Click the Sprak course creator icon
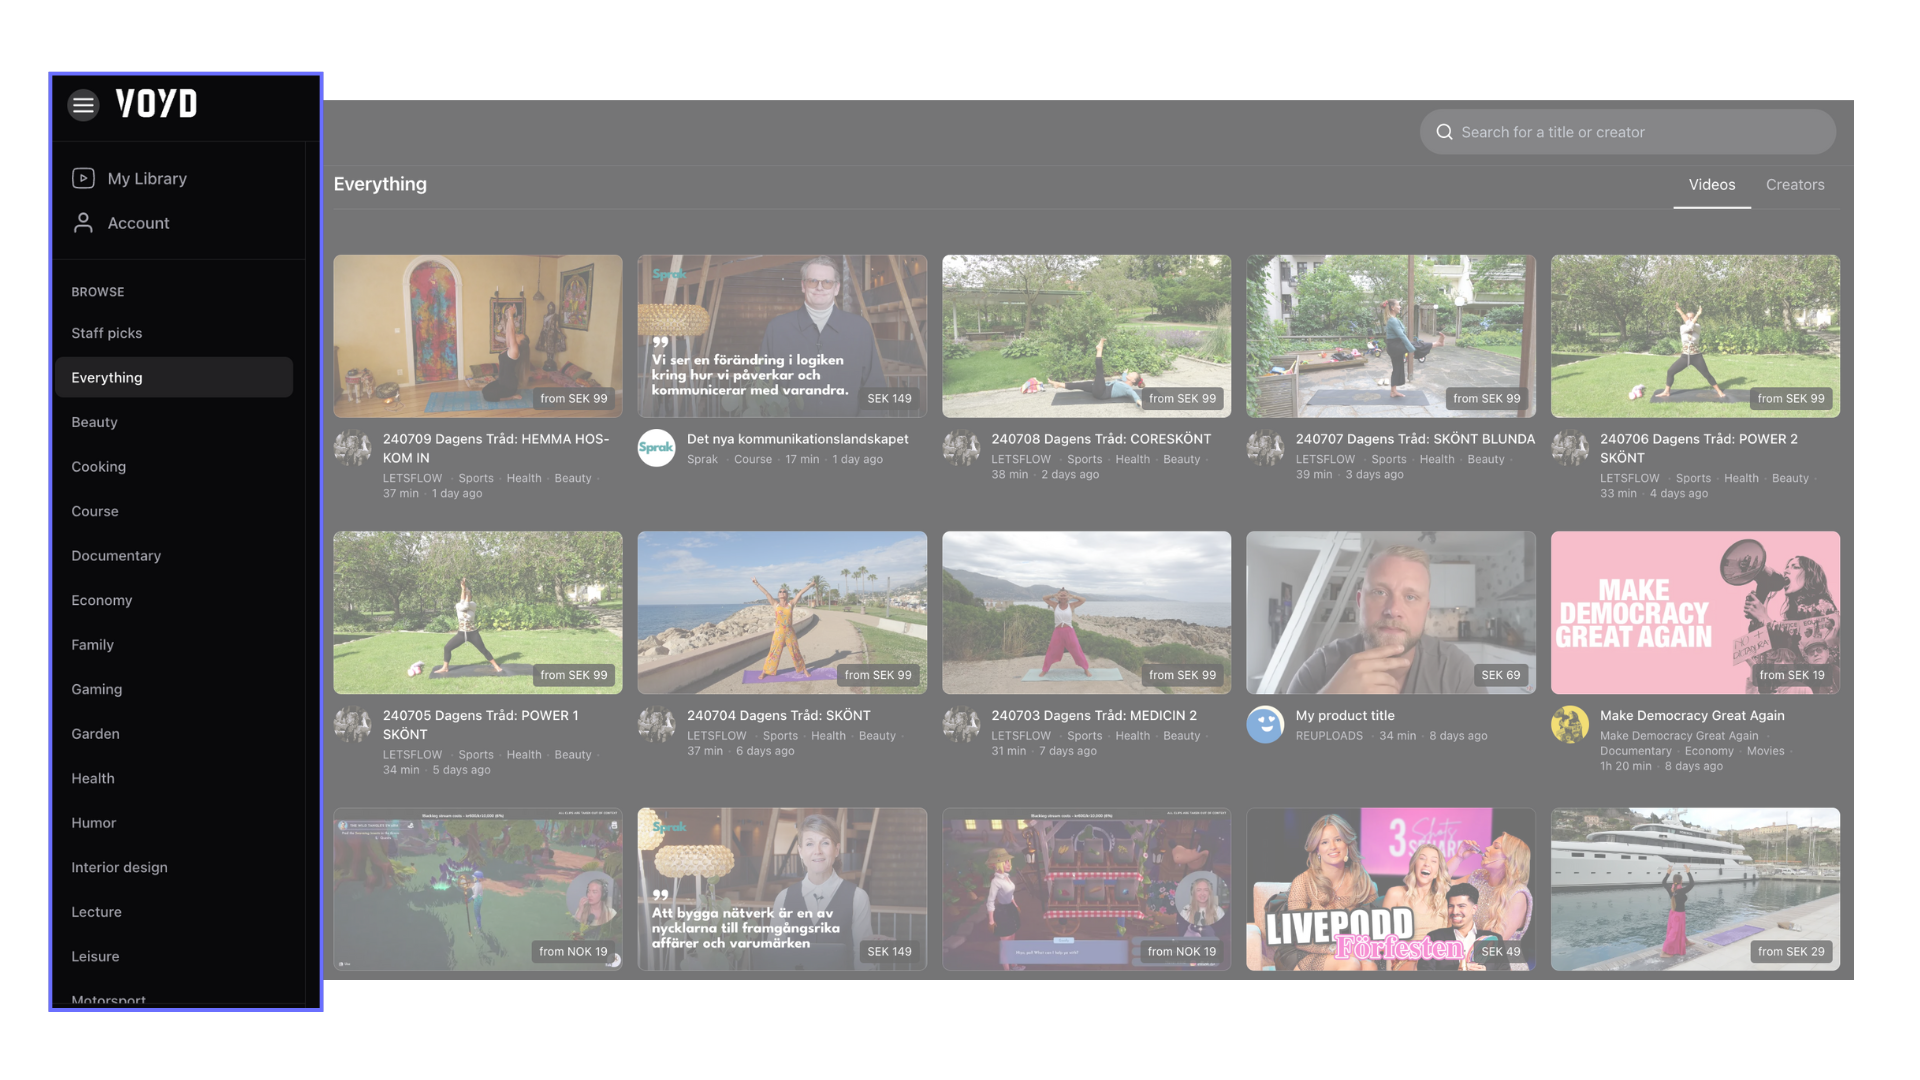Viewport: 1920px width, 1080px height. pyautogui.click(x=657, y=447)
